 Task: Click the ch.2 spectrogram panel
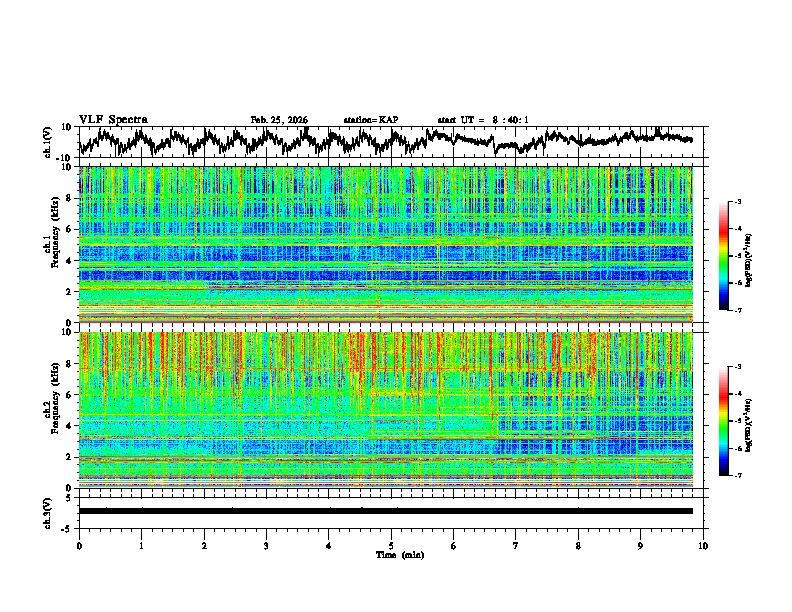[385, 410]
